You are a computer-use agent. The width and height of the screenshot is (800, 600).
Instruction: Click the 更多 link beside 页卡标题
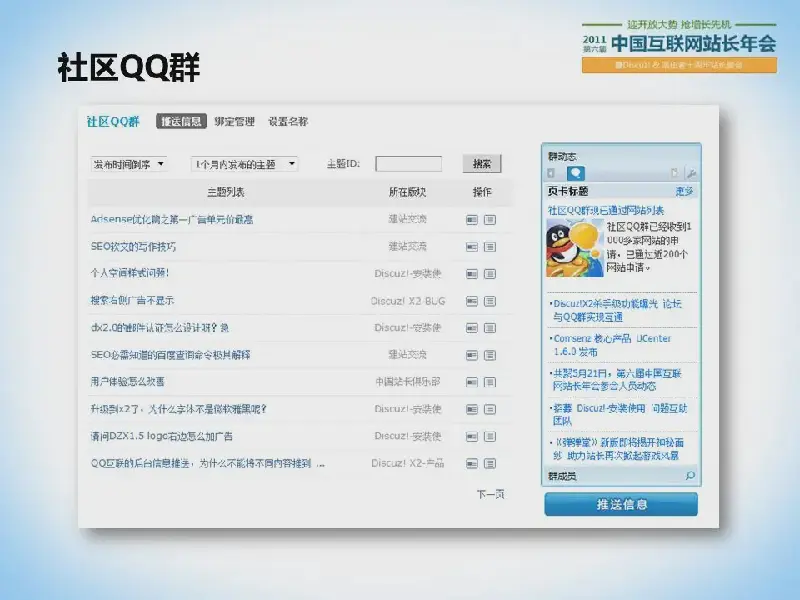click(684, 191)
